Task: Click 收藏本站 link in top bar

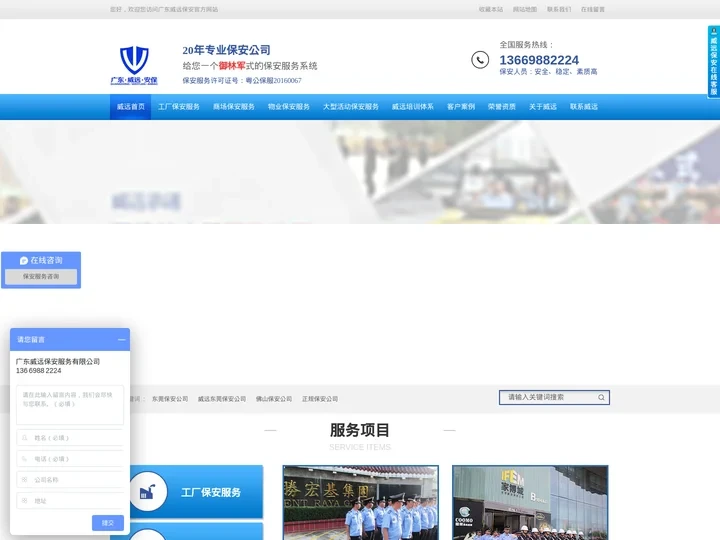Action: 491,9
